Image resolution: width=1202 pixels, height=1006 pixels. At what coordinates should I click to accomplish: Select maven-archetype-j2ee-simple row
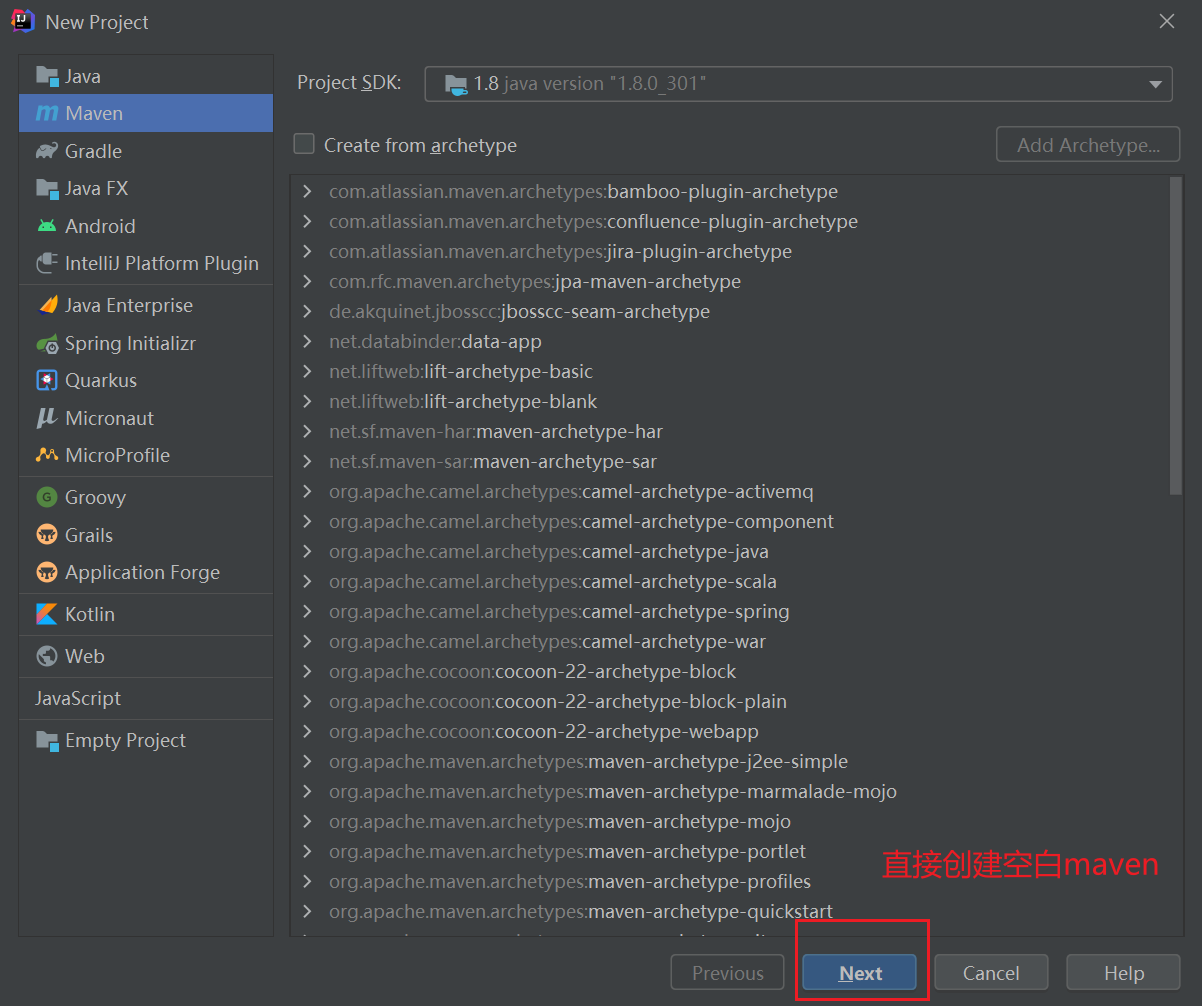tap(730, 761)
